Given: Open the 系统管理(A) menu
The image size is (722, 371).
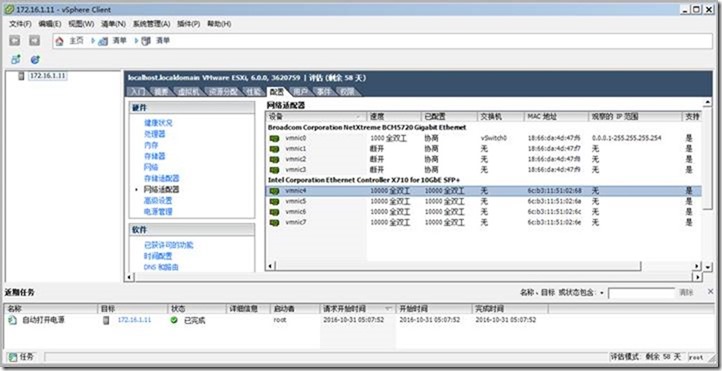Looking at the screenshot, I should (x=151, y=24).
